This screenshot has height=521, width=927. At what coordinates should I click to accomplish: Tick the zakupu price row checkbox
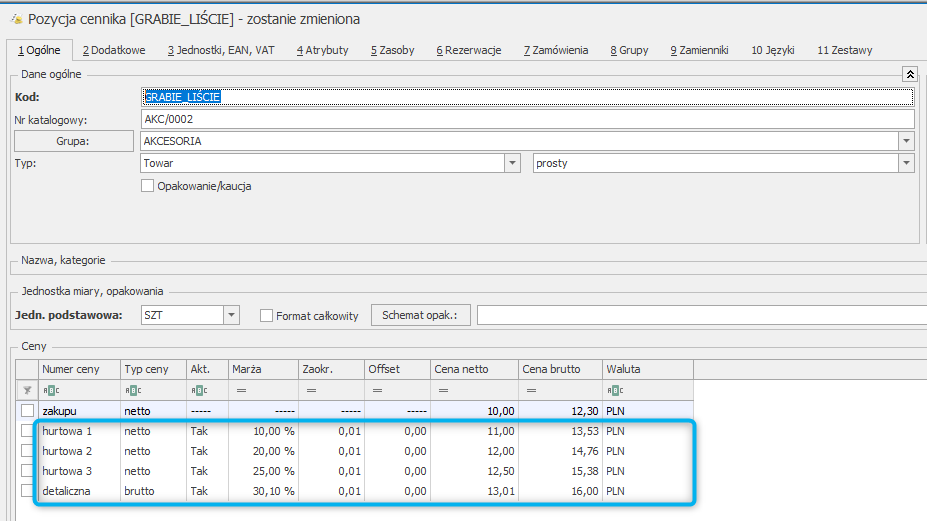click(27, 410)
